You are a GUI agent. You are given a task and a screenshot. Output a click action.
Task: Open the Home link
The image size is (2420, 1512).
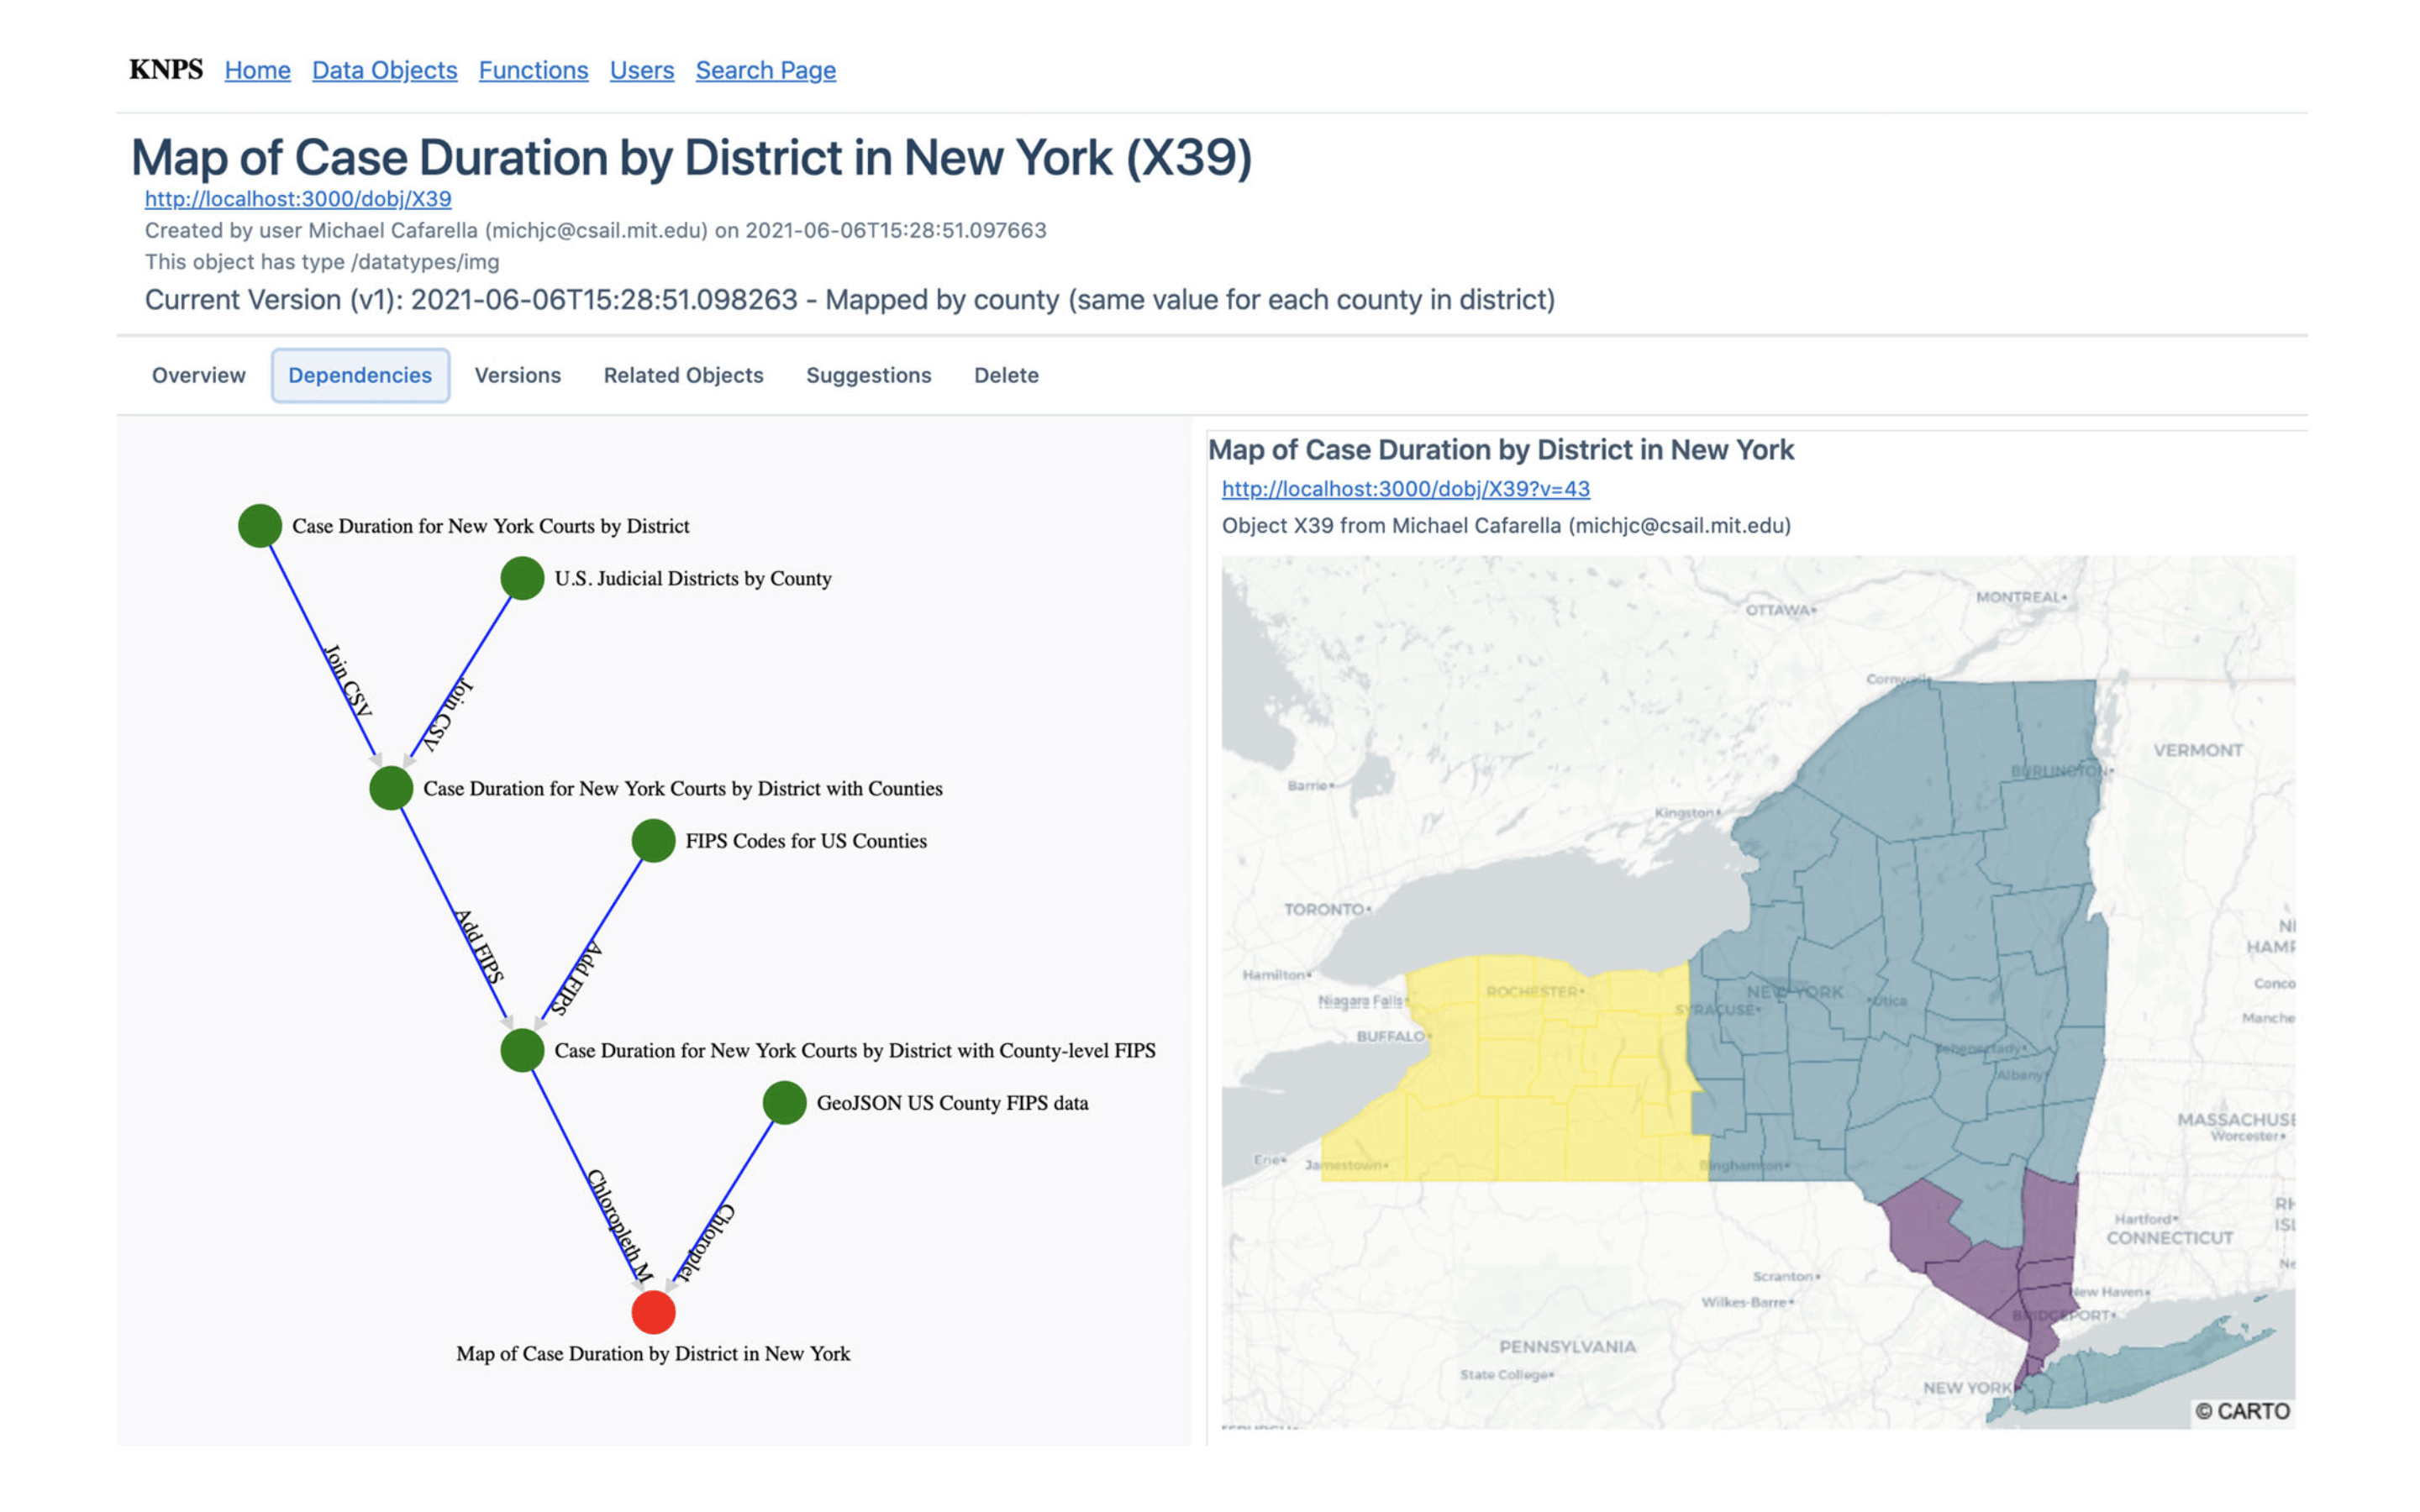coord(257,70)
